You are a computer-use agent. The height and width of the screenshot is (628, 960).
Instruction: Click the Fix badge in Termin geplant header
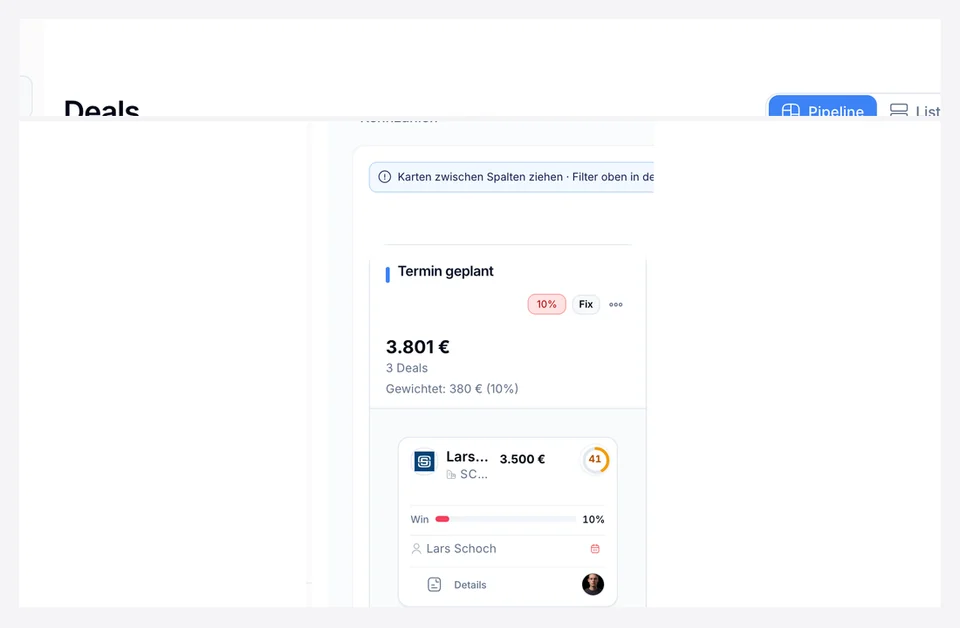tap(586, 304)
